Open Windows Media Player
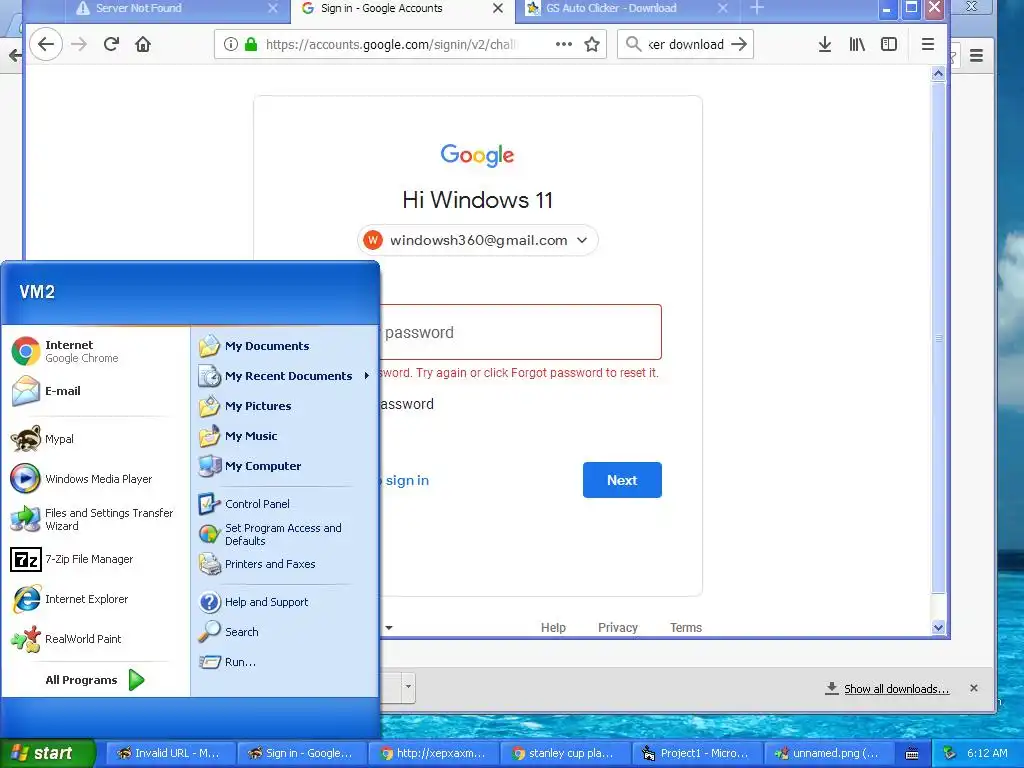 pyautogui.click(x=95, y=479)
